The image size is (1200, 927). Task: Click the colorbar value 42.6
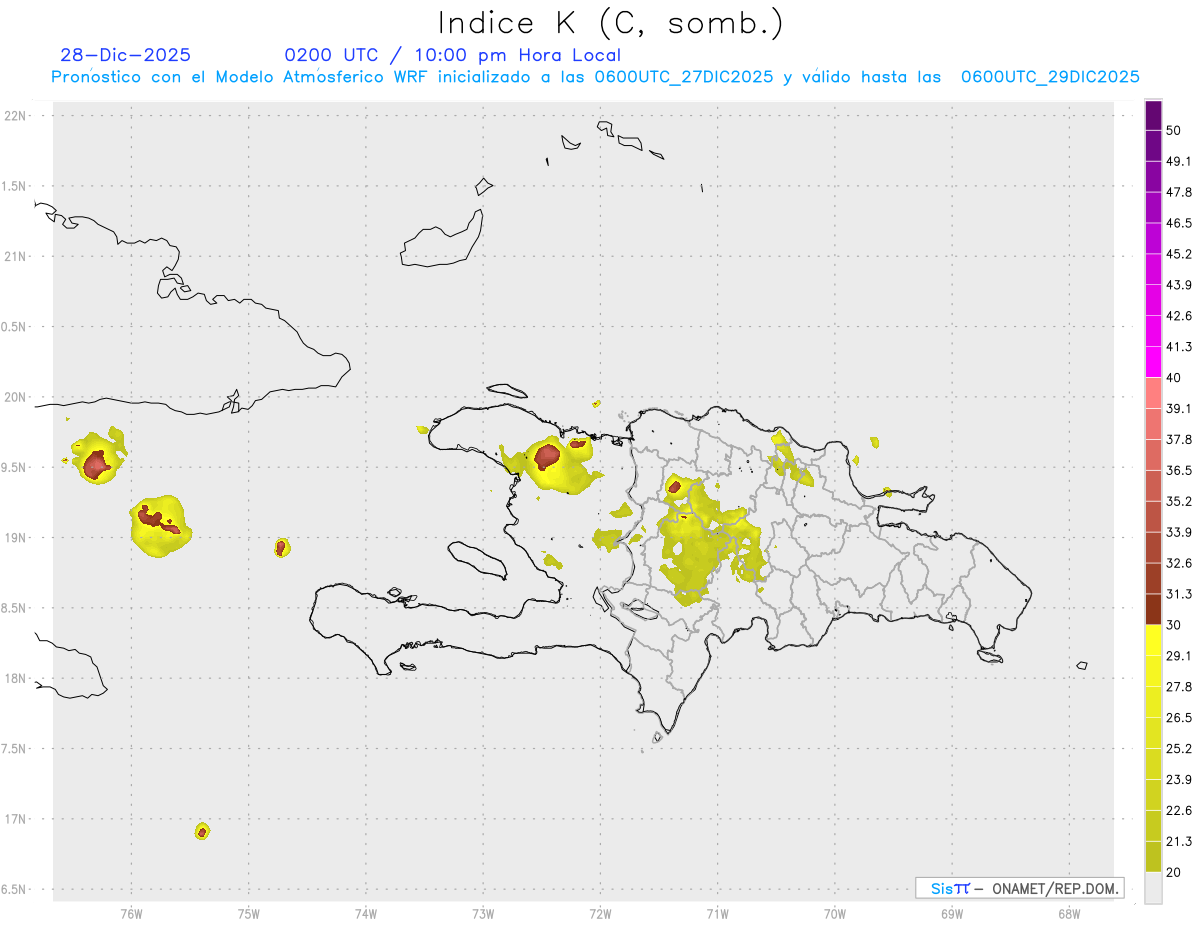tap(1179, 316)
